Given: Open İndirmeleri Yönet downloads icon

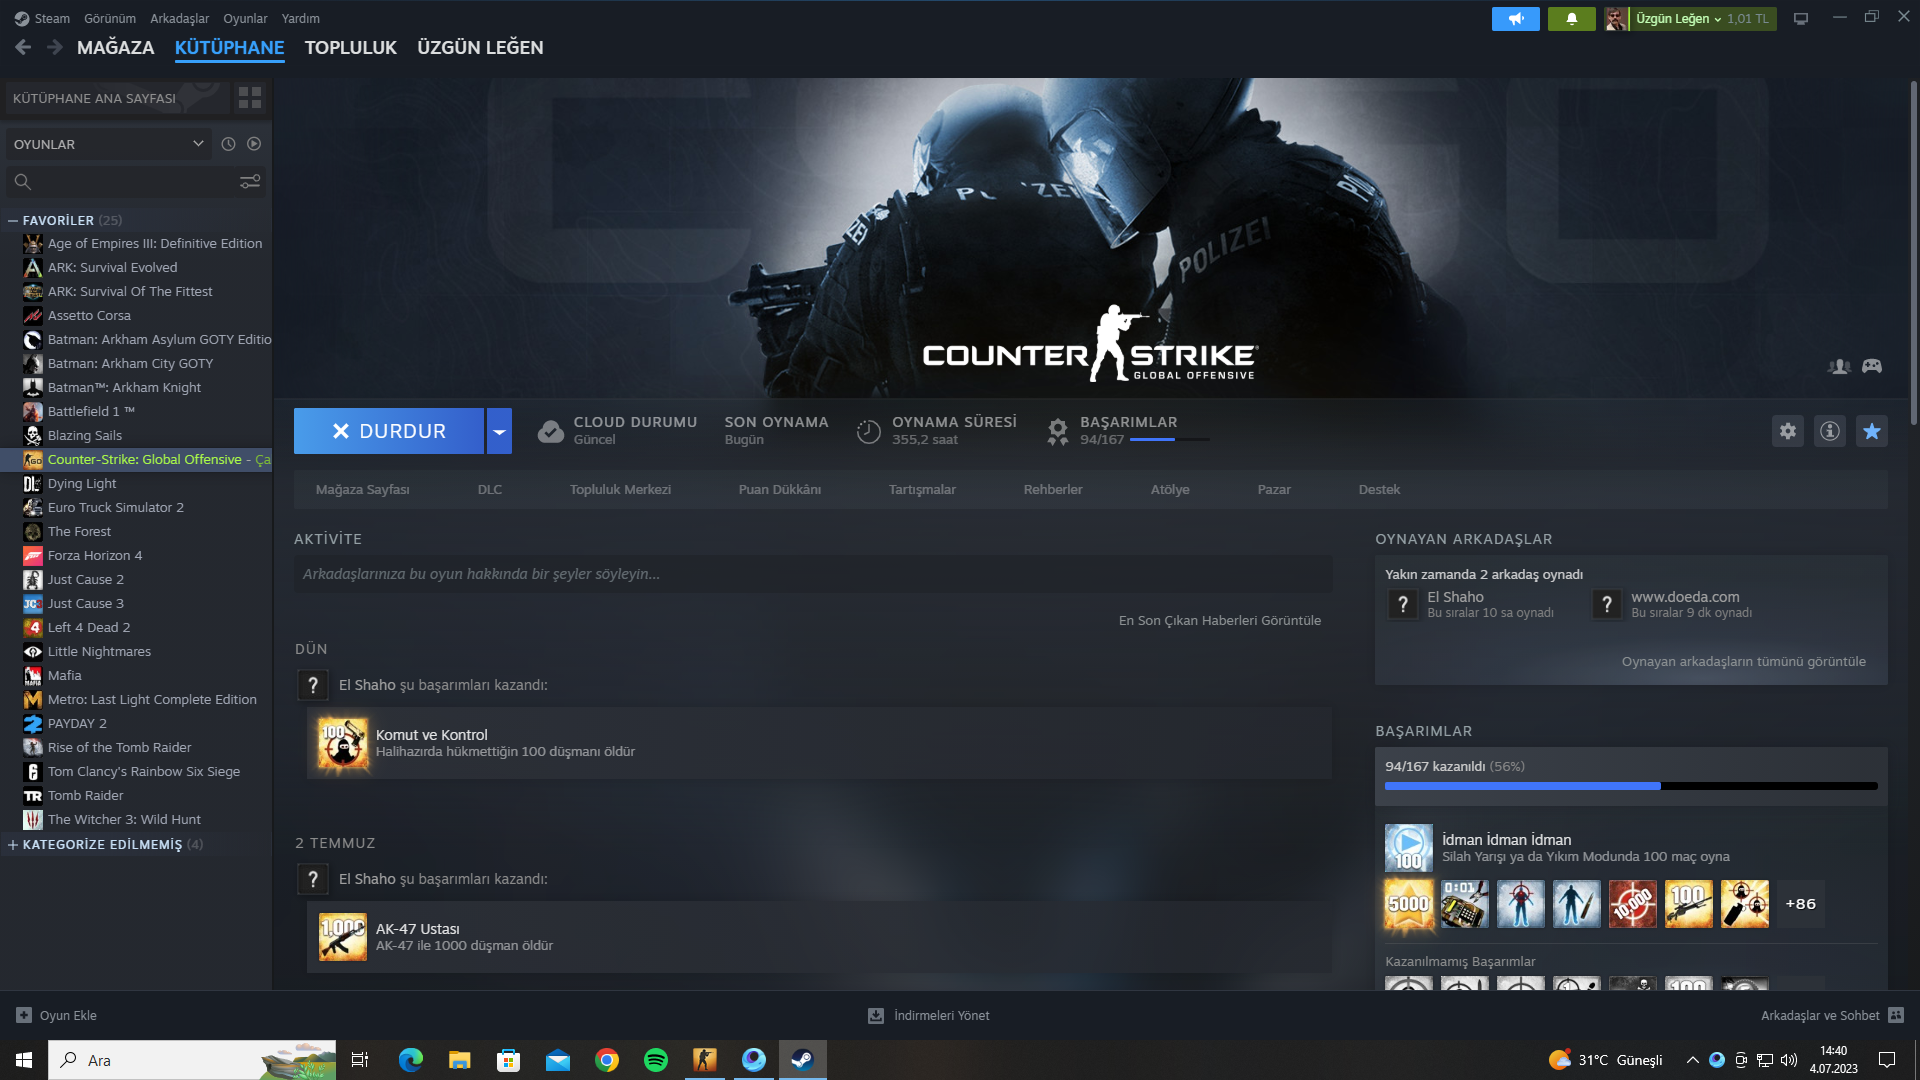Looking at the screenshot, I should [x=876, y=1015].
